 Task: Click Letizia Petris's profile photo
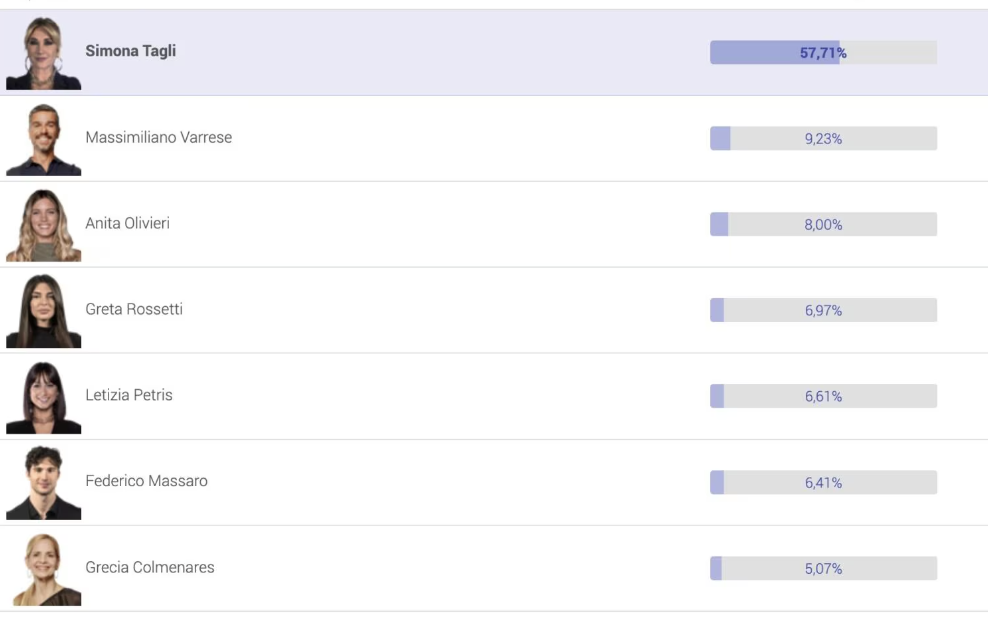(x=43, y=397)
